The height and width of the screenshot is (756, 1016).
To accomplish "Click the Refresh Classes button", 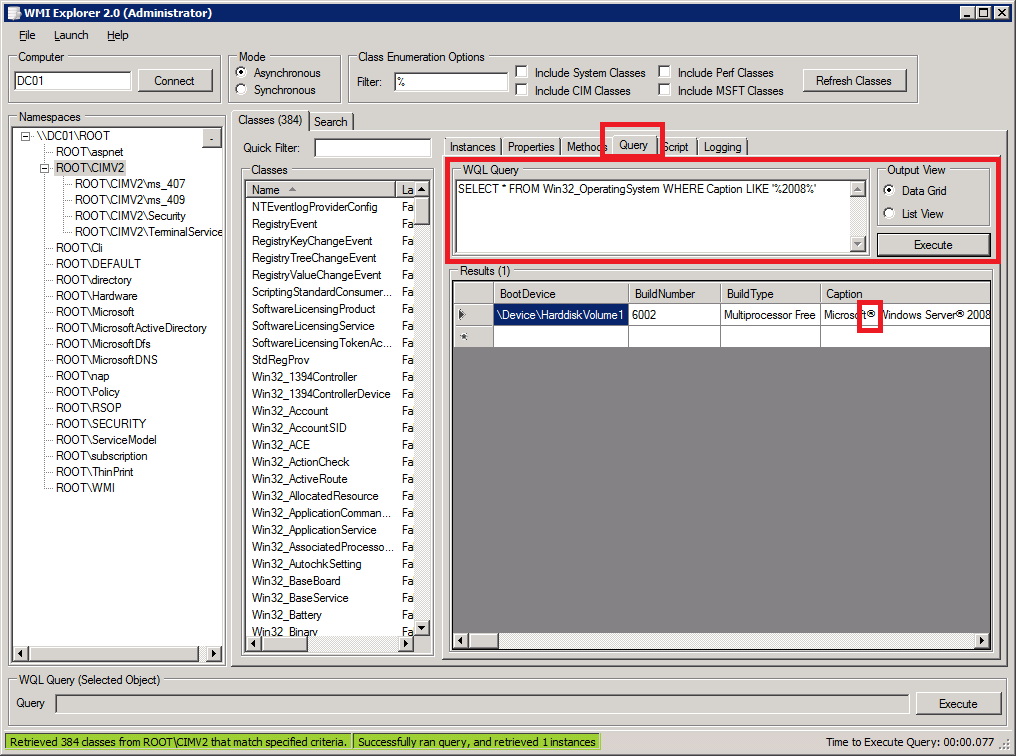I will coord(853,81).
